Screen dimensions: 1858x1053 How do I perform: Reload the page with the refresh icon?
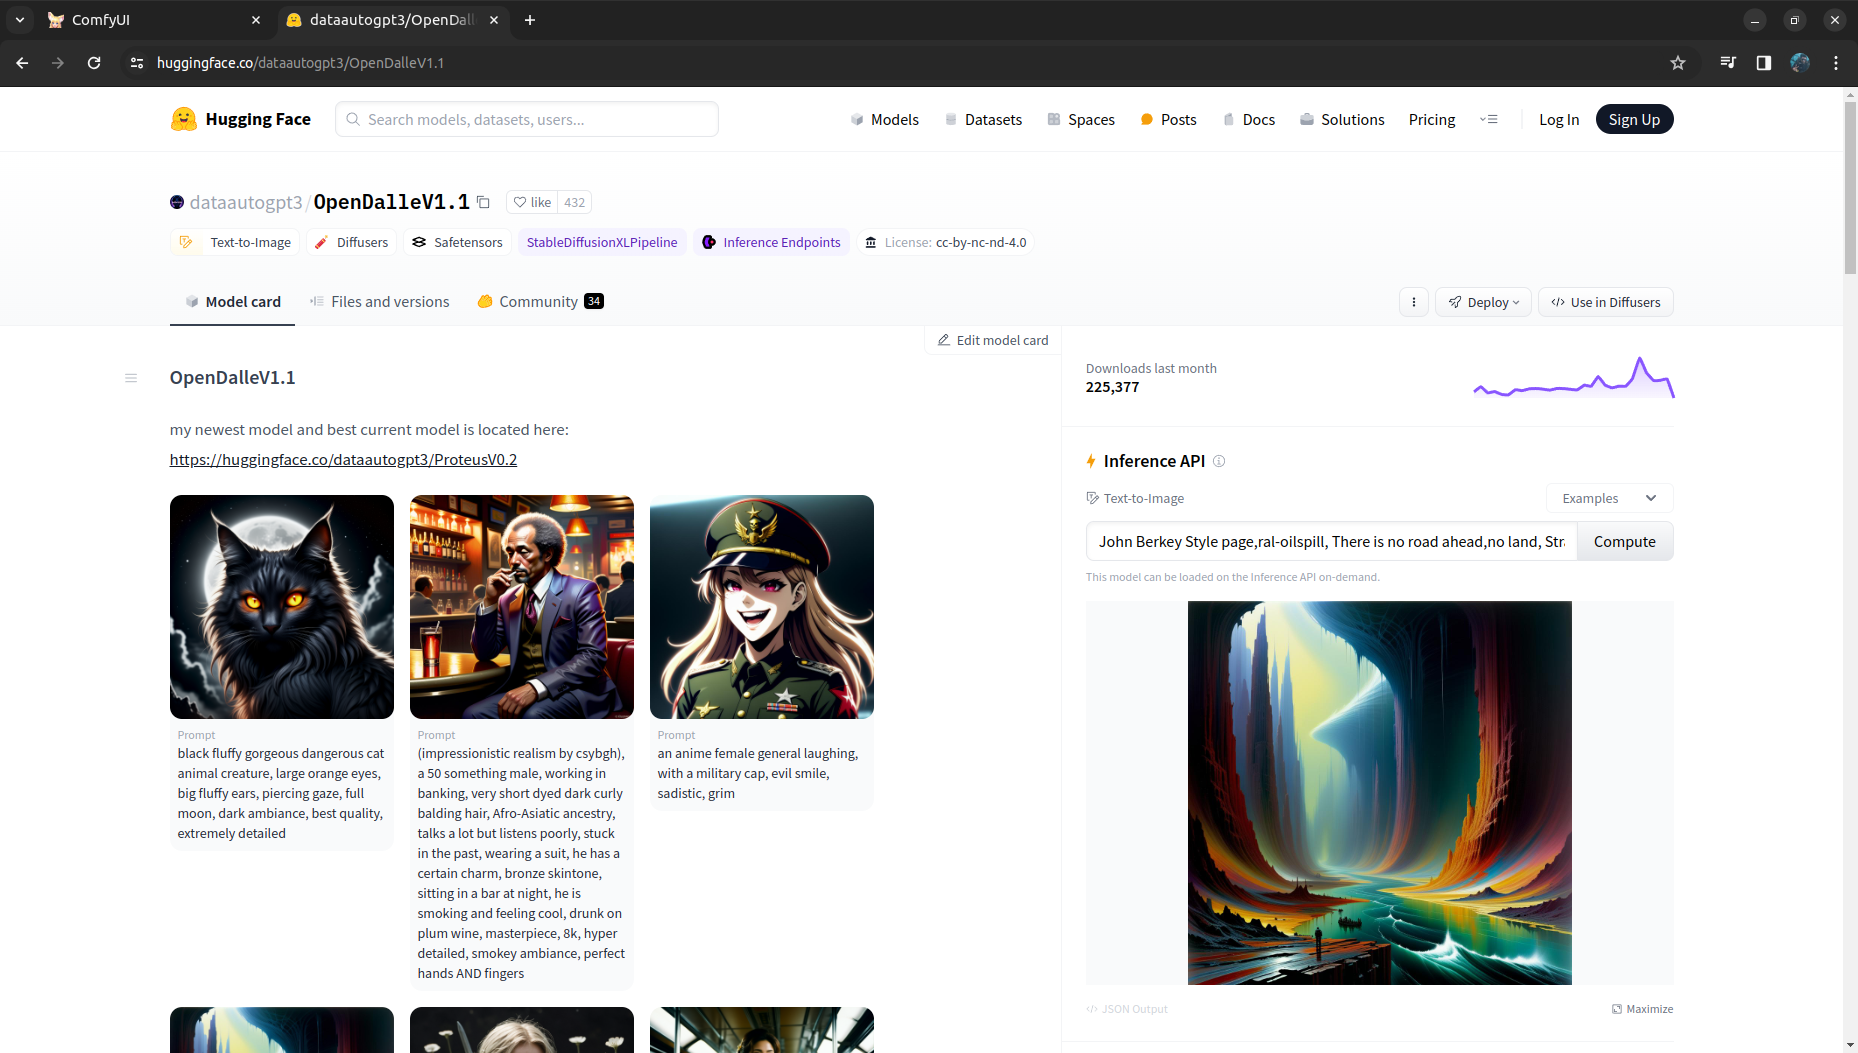click(x=94, y=63)
